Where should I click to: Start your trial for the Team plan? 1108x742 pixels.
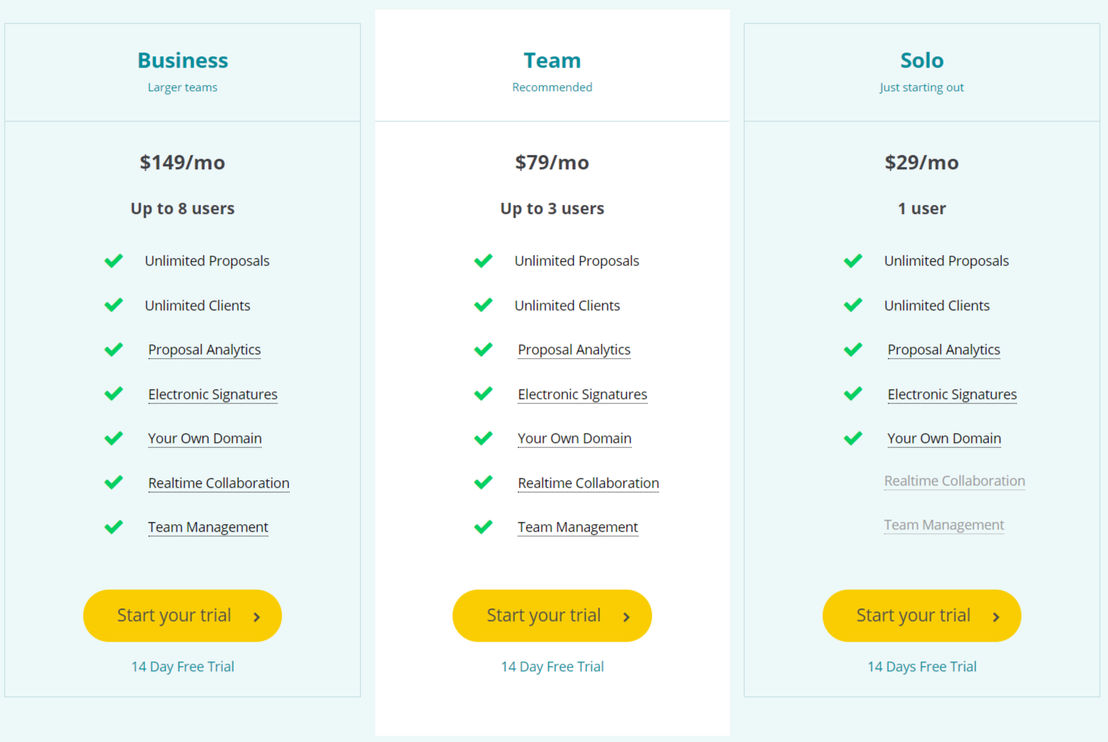coord(552,616)
